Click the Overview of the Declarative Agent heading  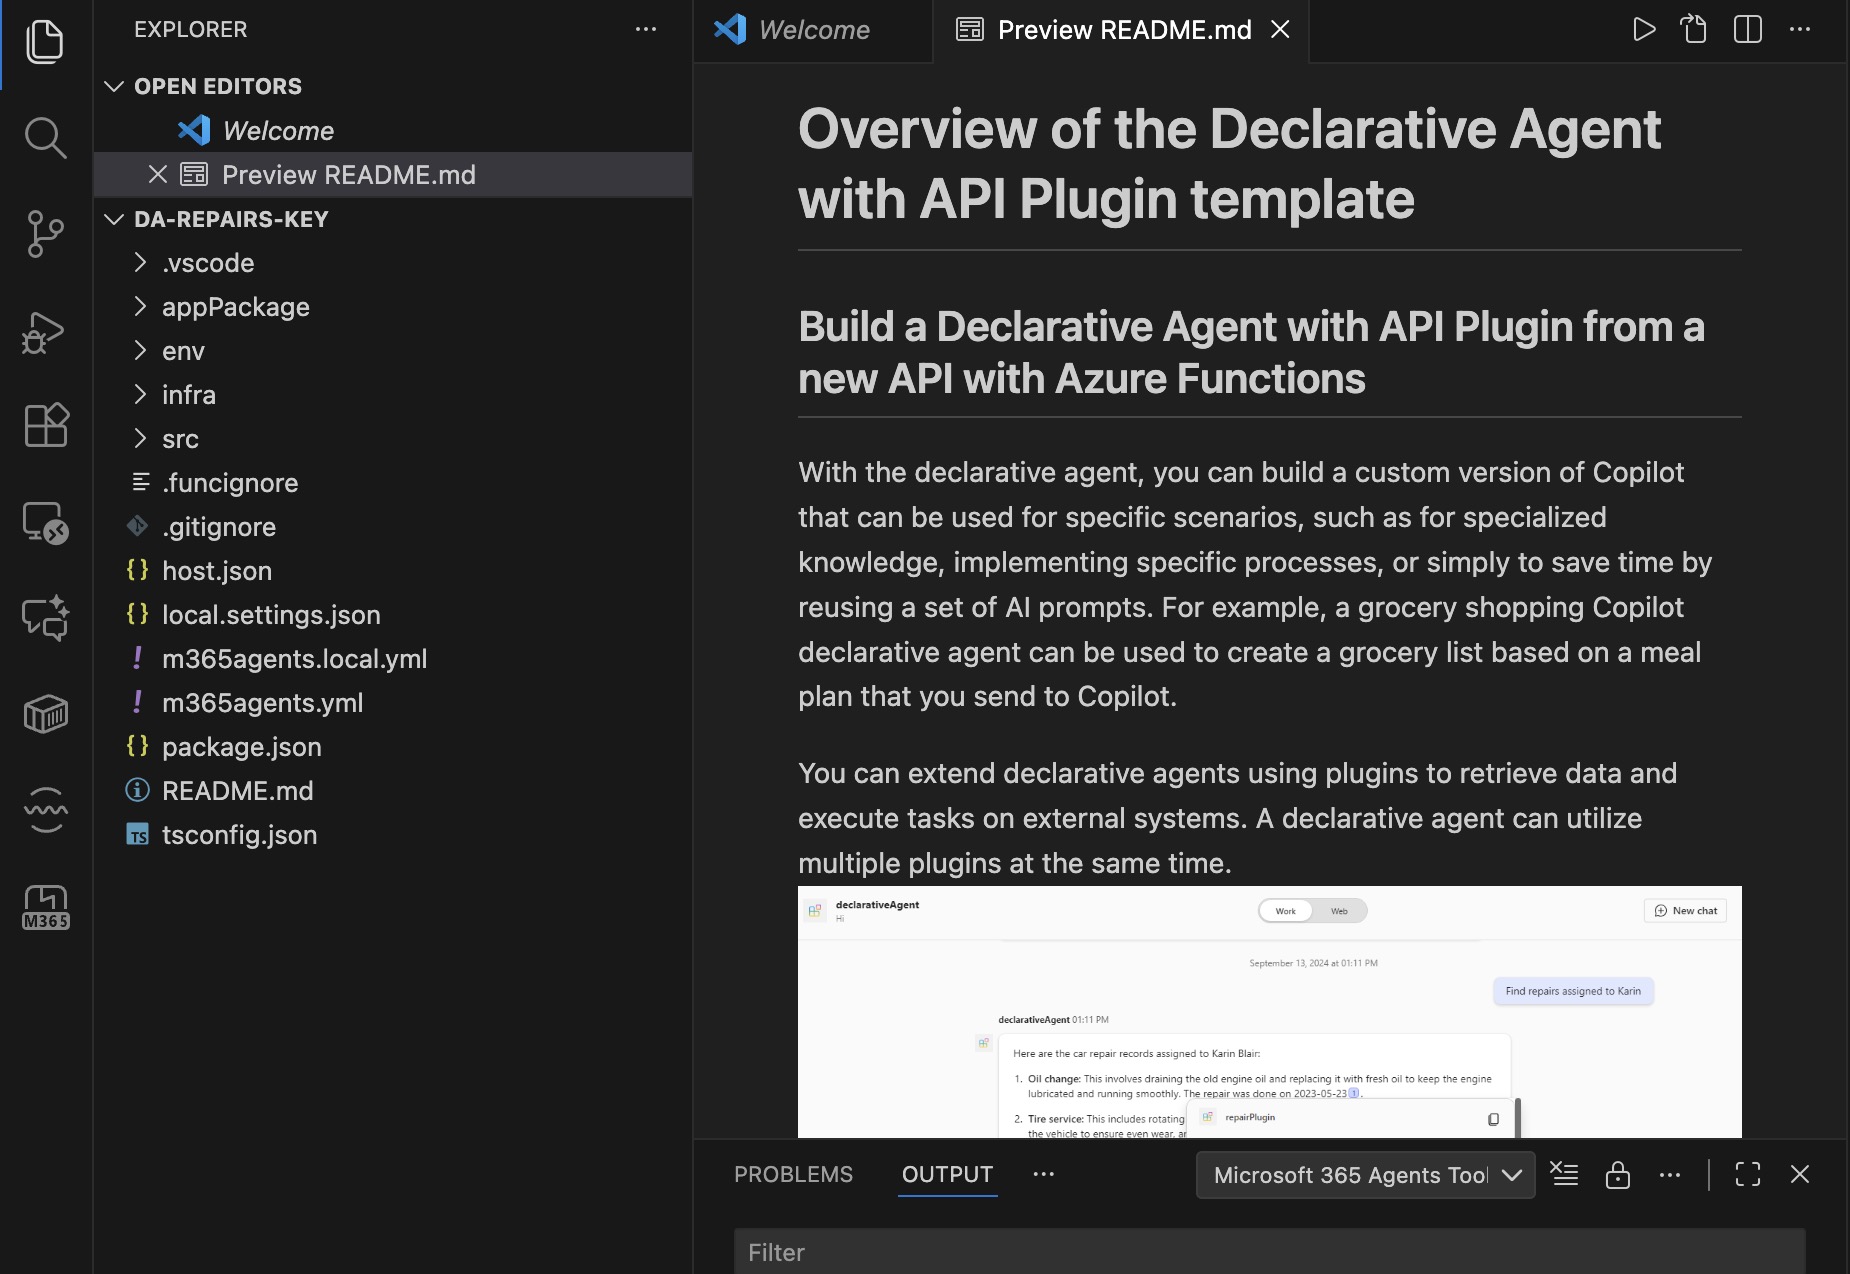(1229, 164)
